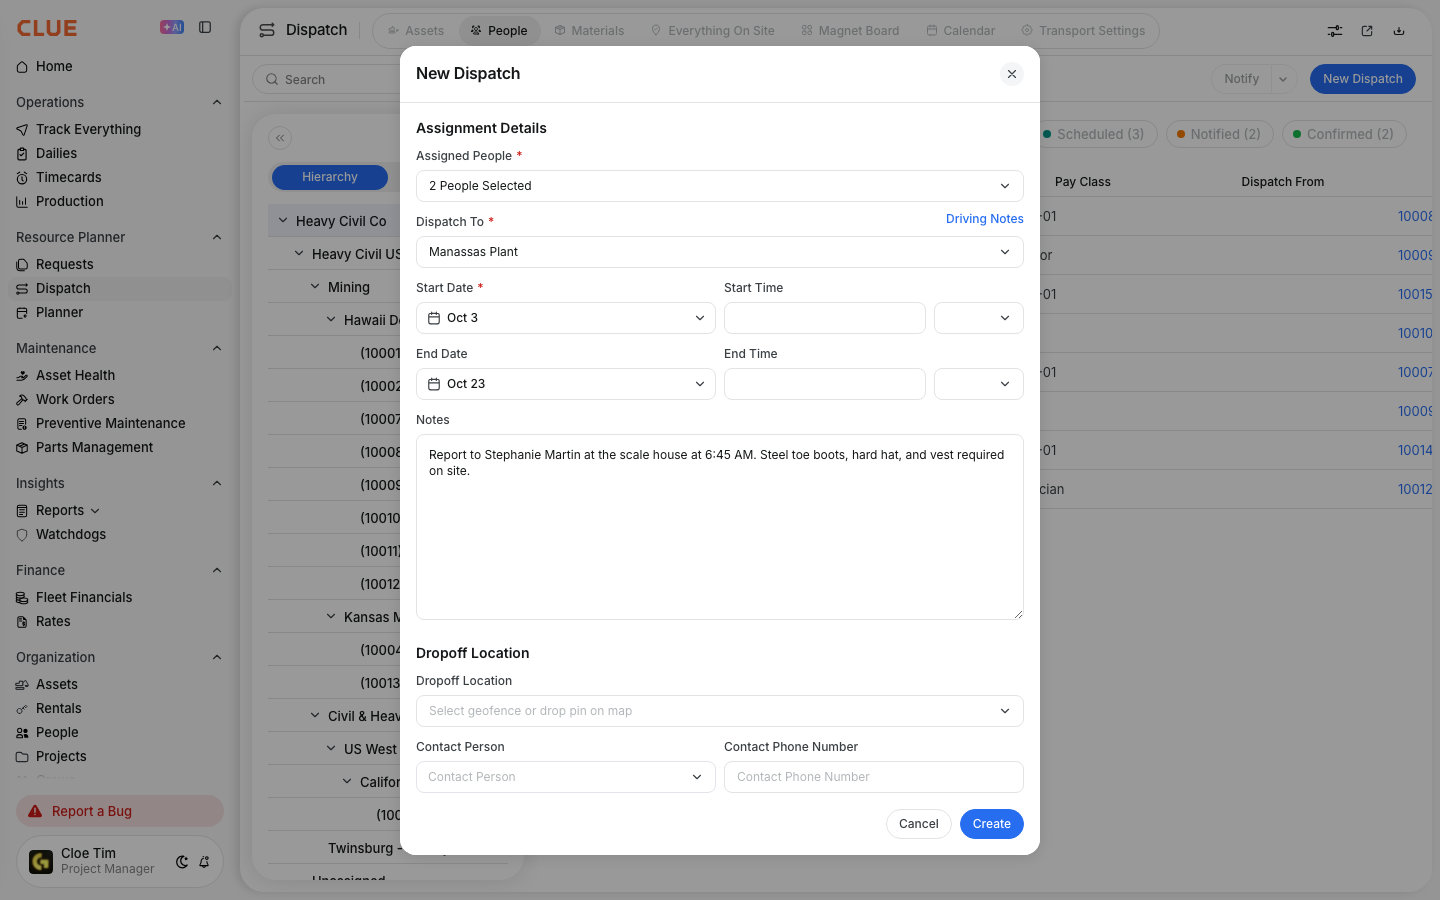Open the Dropoff Location geofence dropdown

720,711
